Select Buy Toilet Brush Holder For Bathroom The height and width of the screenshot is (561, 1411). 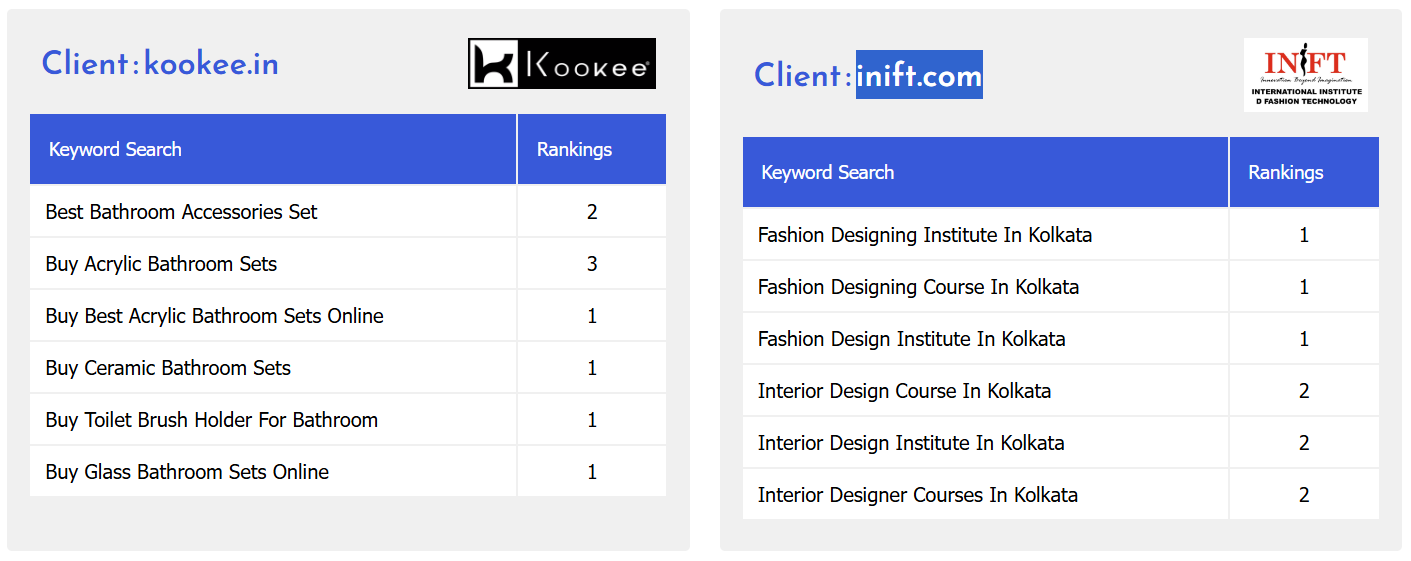tap(211, 420)
